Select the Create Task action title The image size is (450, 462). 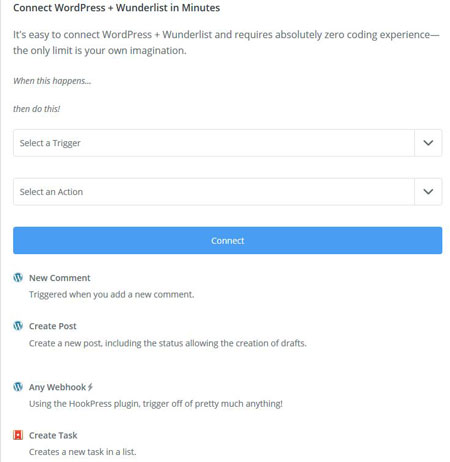tap(53, 435)
